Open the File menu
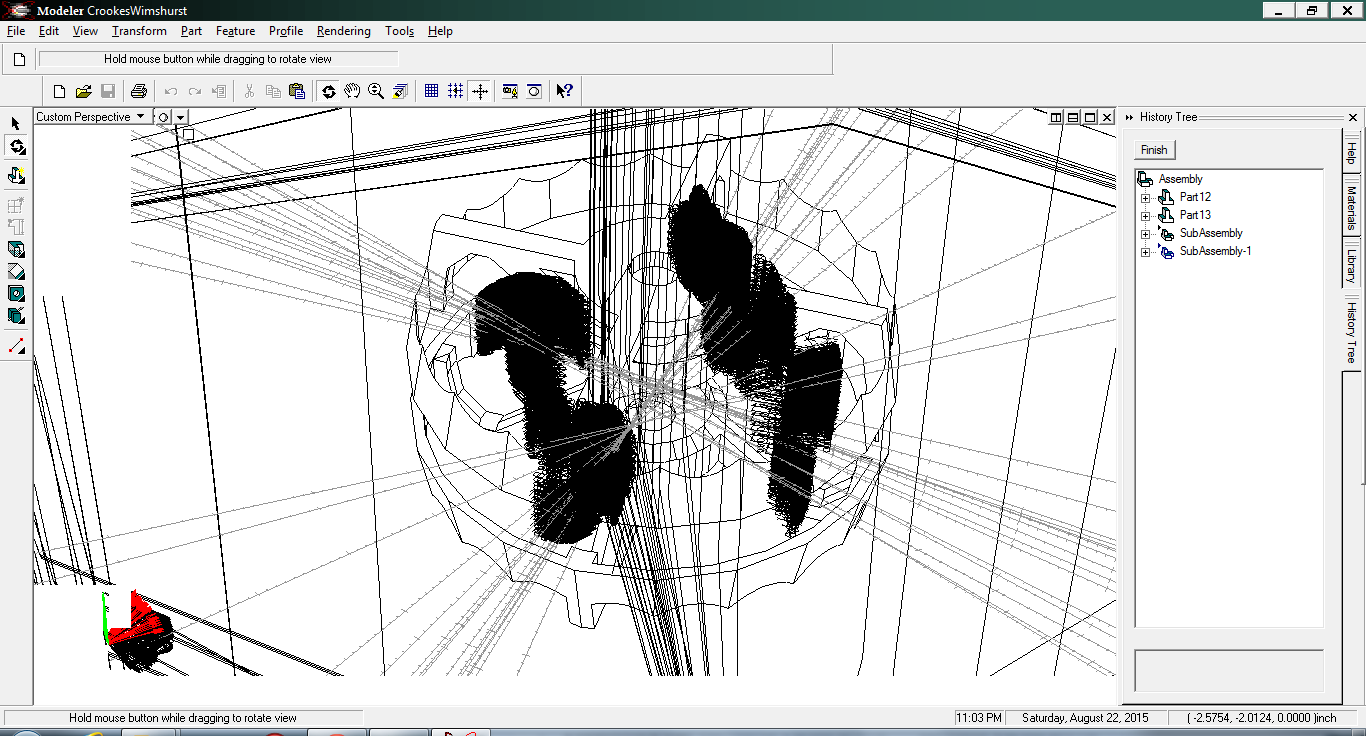 [16, 31]
